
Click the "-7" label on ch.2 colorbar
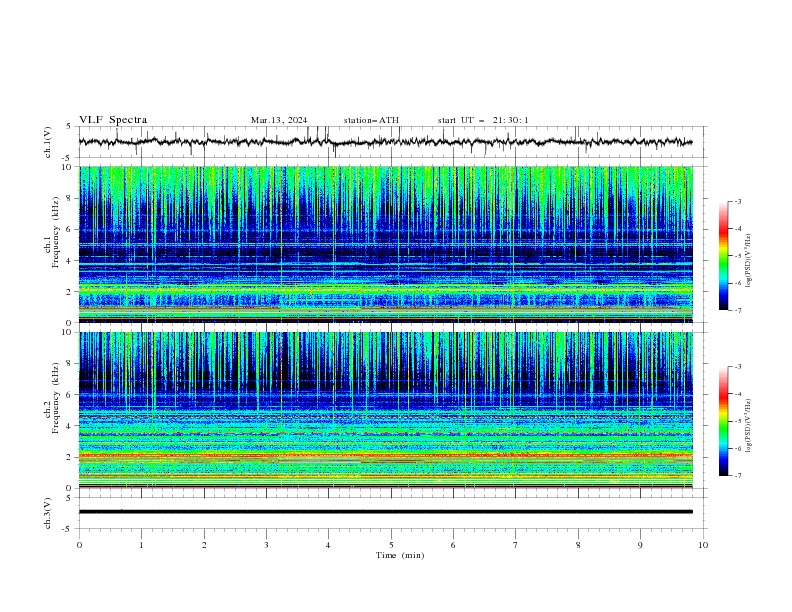tap(738, 475)
